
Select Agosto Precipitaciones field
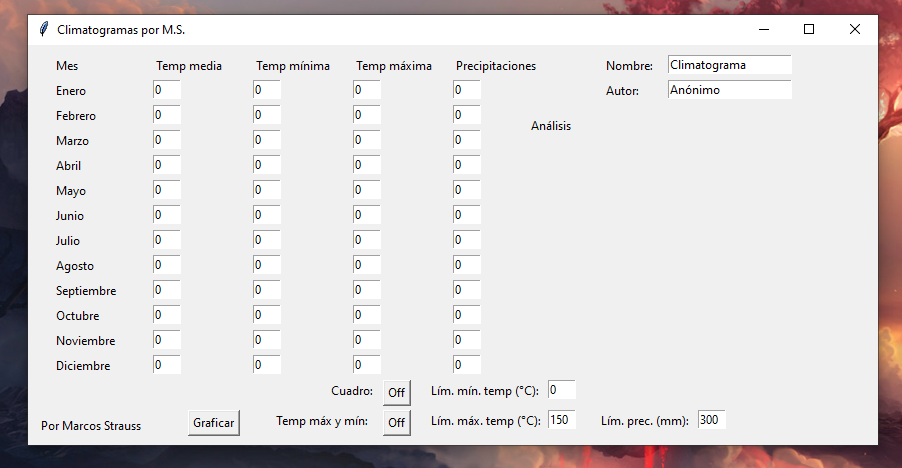[x=467, y=264]
